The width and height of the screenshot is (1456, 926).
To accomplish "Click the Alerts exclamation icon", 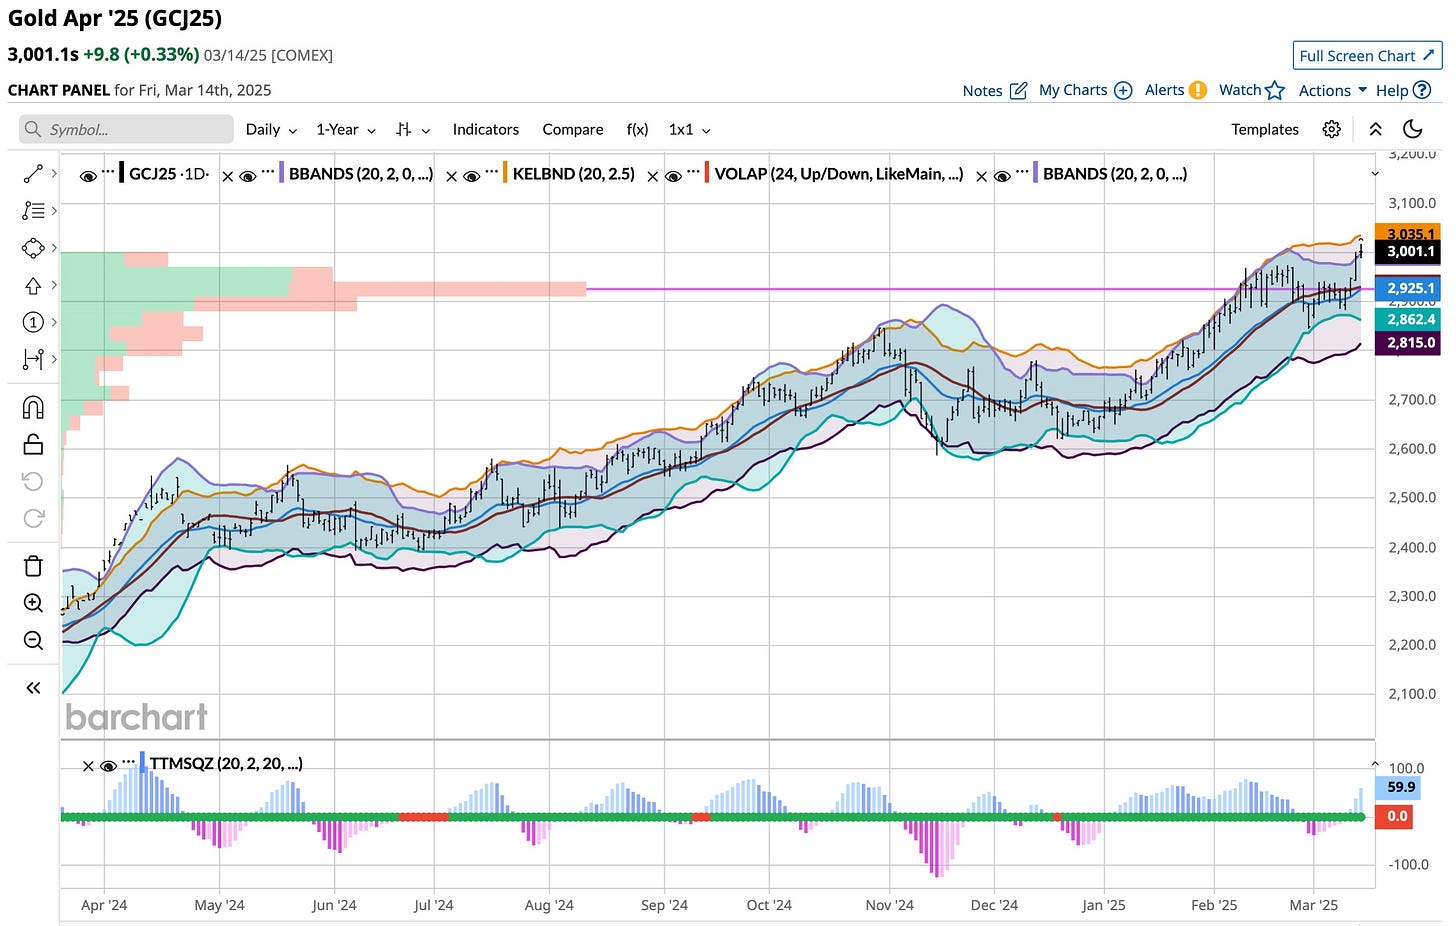I will [1198, 90].
